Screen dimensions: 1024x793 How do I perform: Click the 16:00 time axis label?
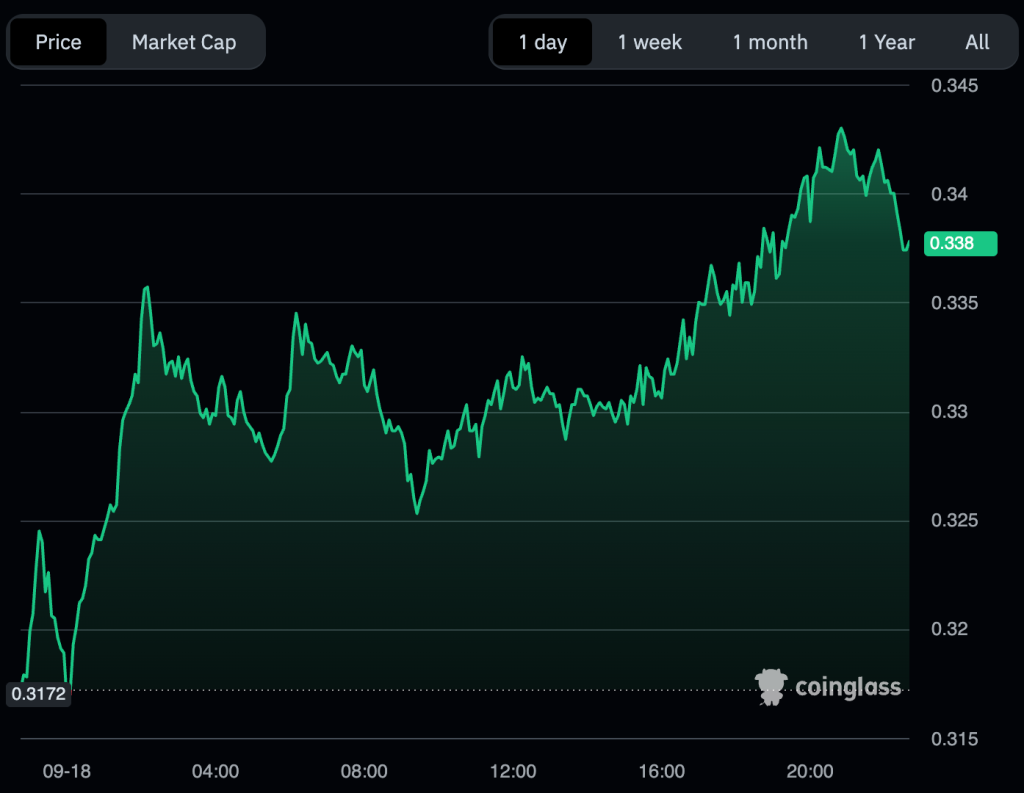point(661,771)
